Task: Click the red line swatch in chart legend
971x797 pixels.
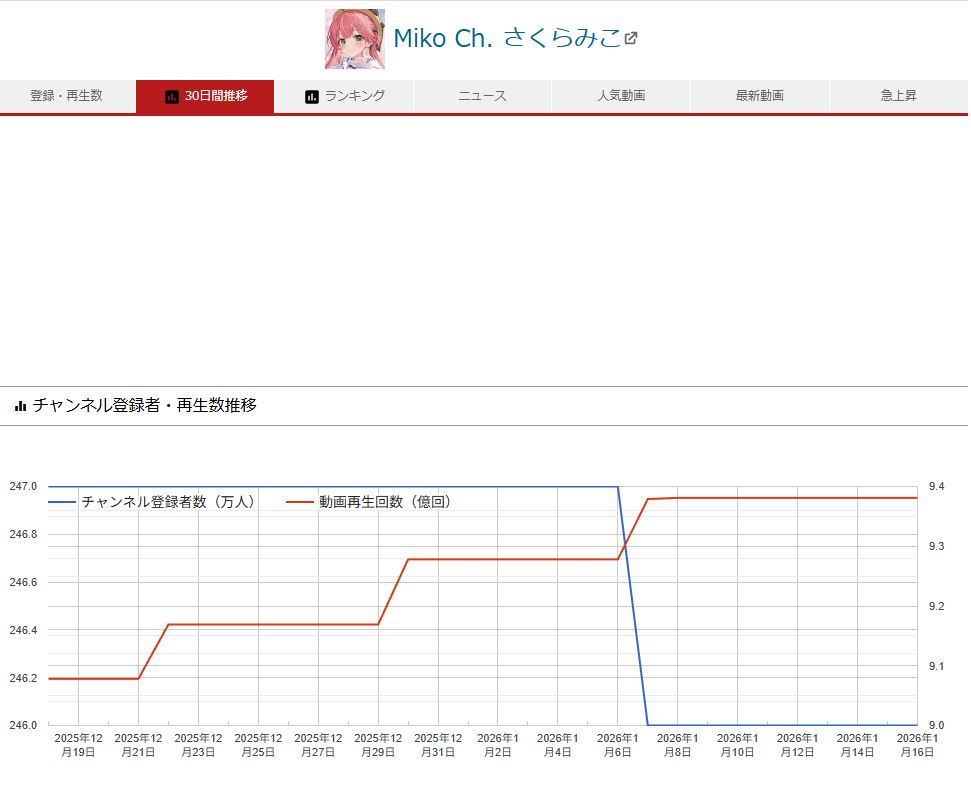Action: [299, 502]
